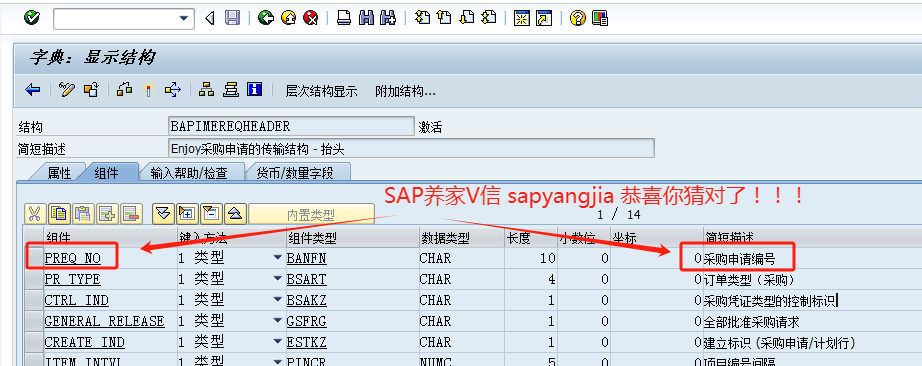
Task: Collapse all substructures double-up arrow
Action: point(235,214)
